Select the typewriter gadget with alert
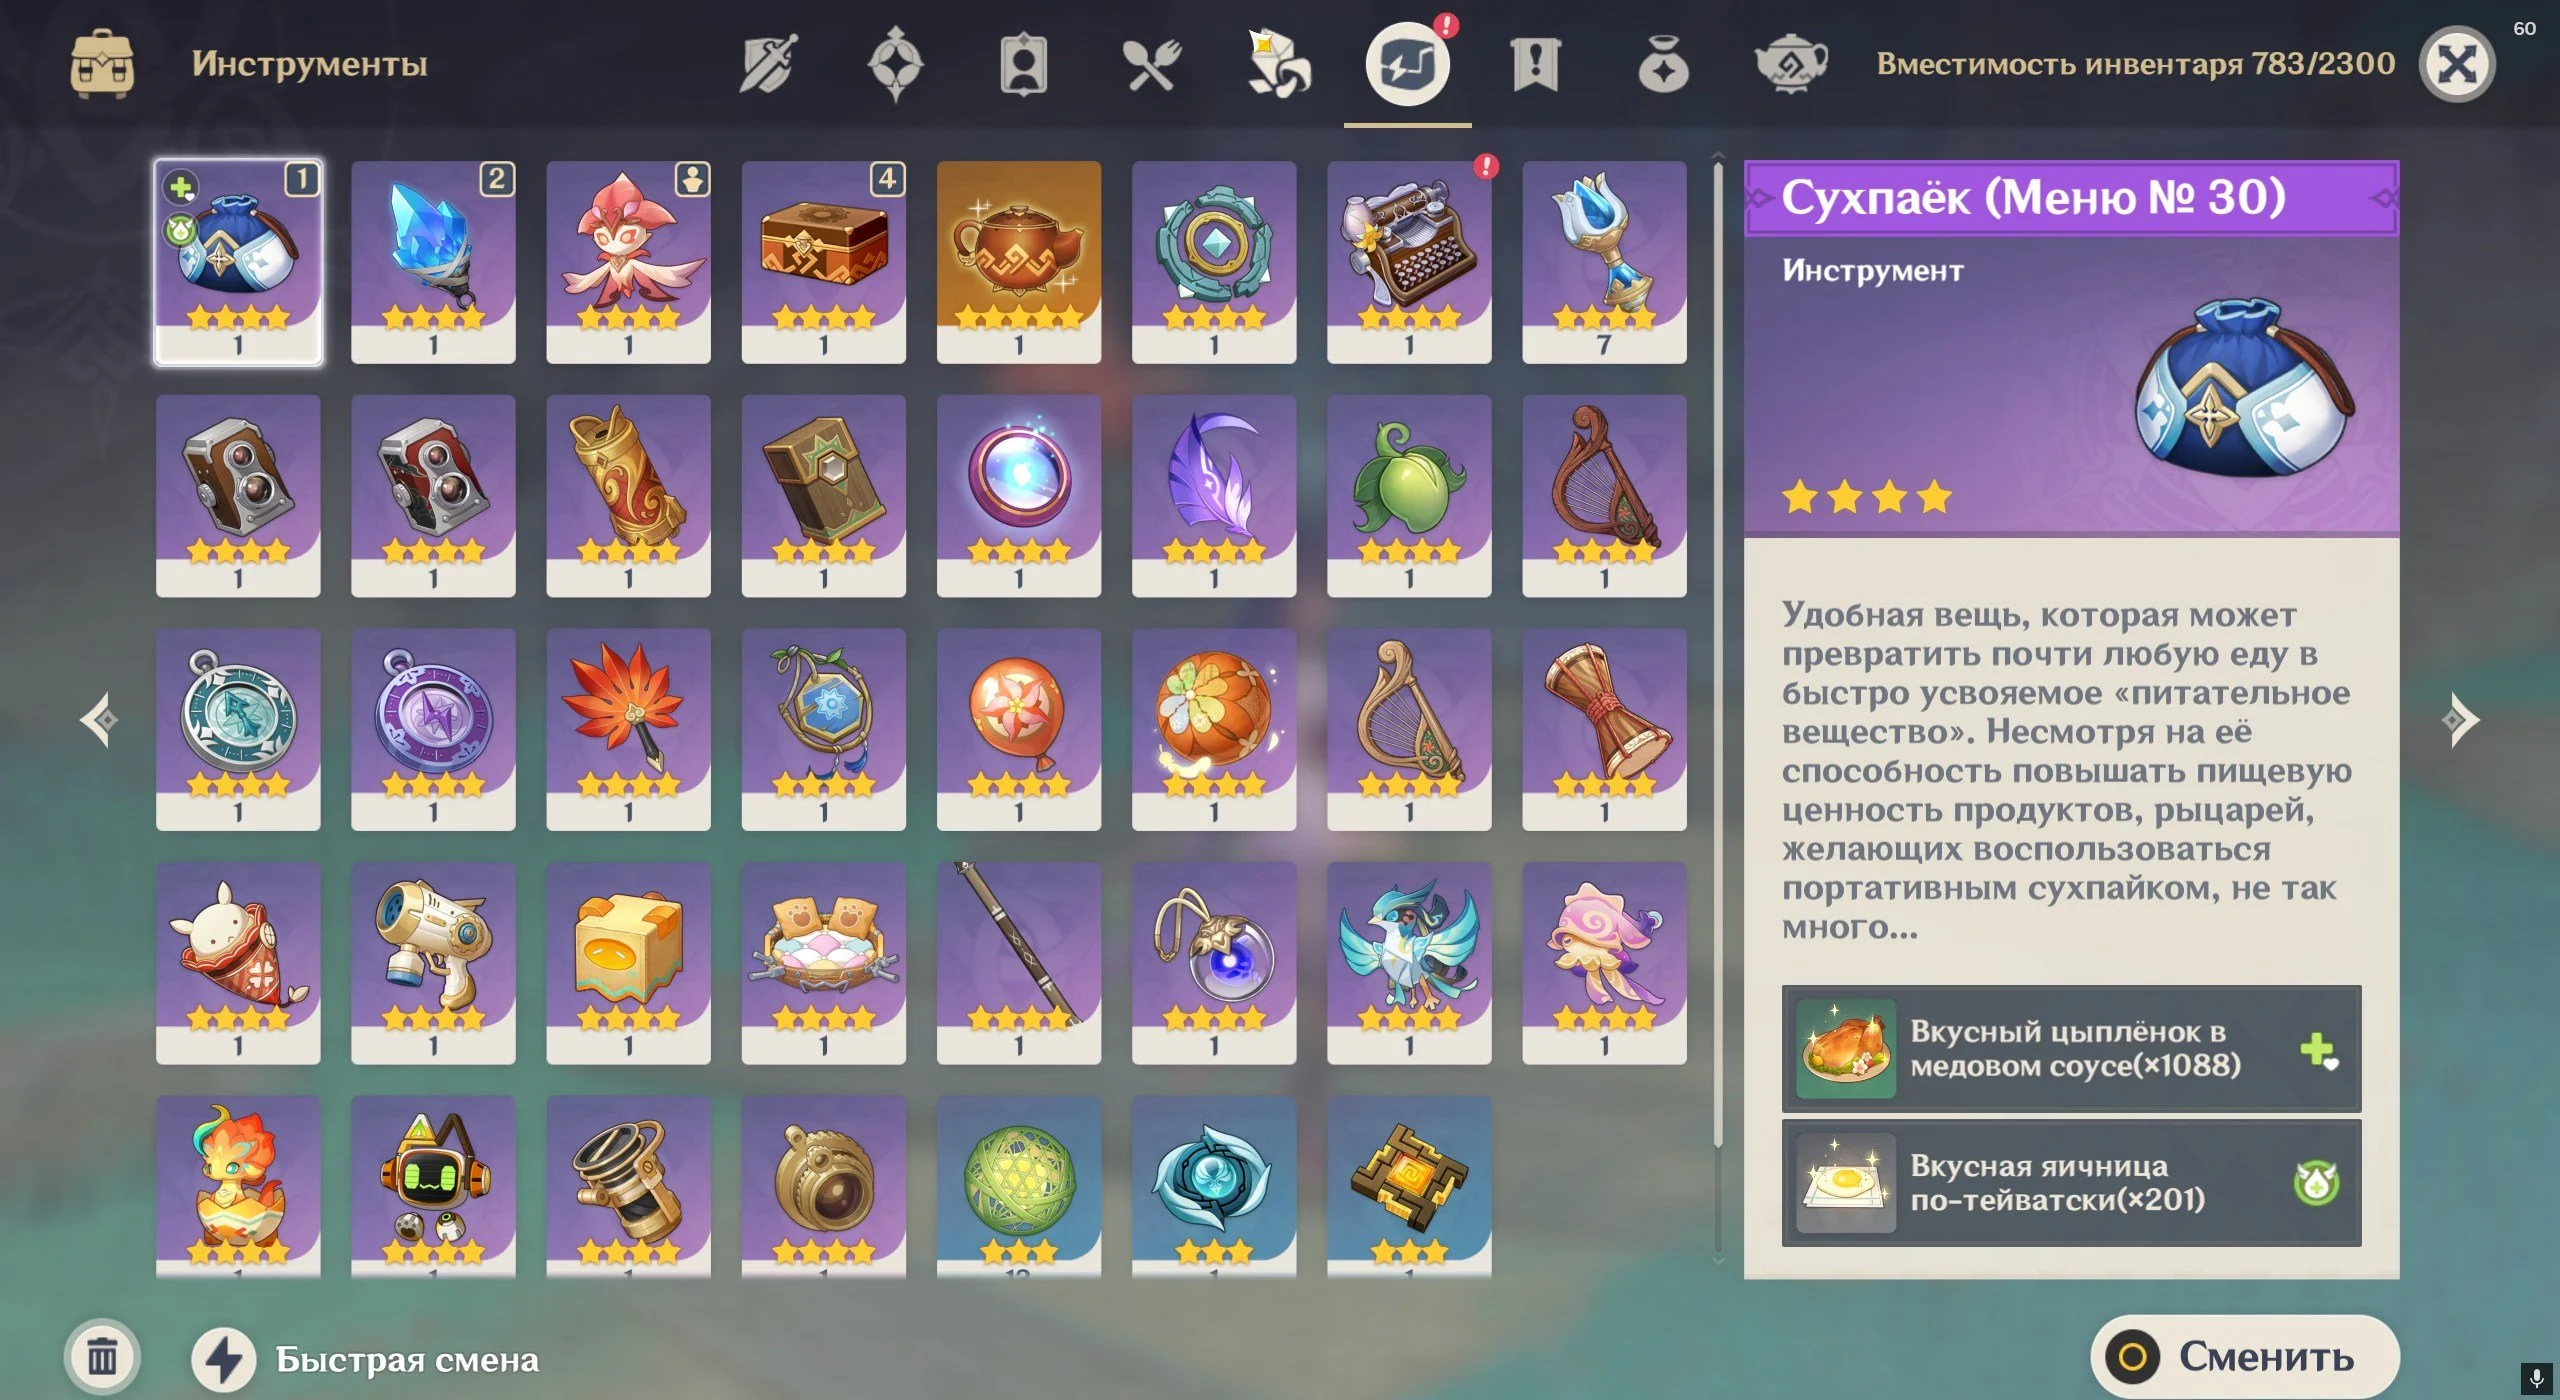Viewport: 2560px width, 1400px height. (1408, 262)
